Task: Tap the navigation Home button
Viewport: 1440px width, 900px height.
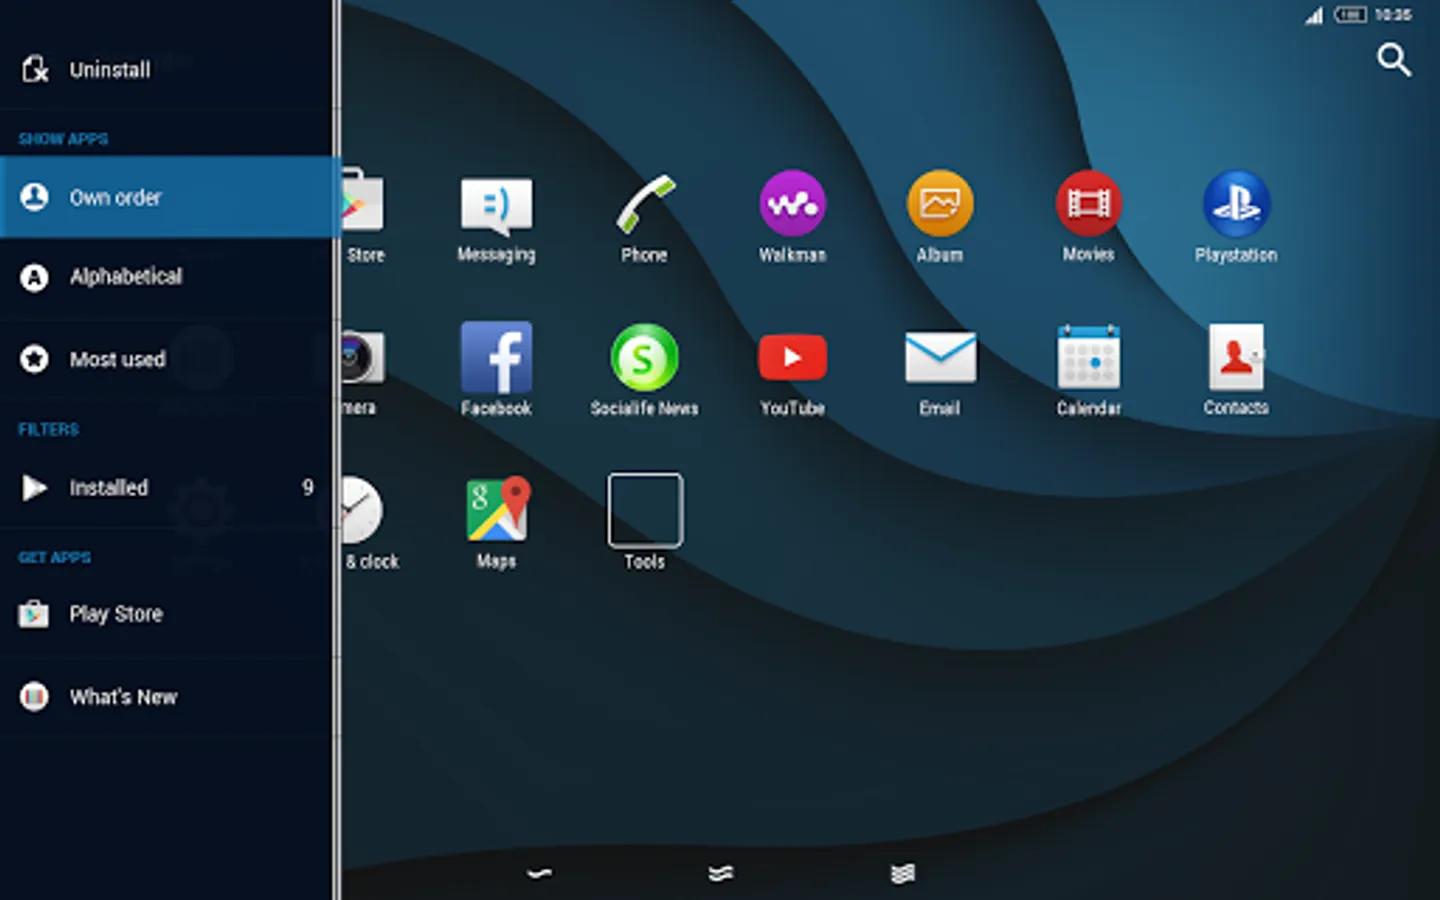Action: point(720,873)
